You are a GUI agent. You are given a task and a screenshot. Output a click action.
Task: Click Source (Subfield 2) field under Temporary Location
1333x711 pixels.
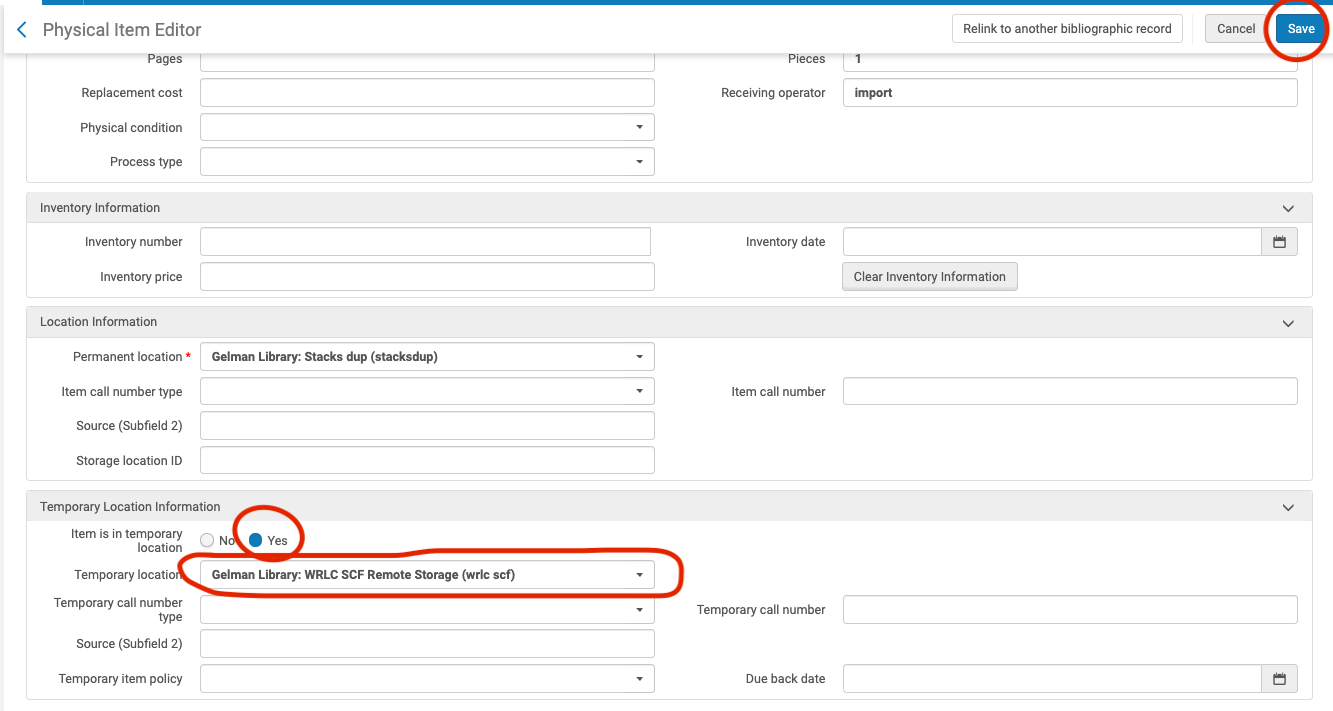tap(427, 644)
